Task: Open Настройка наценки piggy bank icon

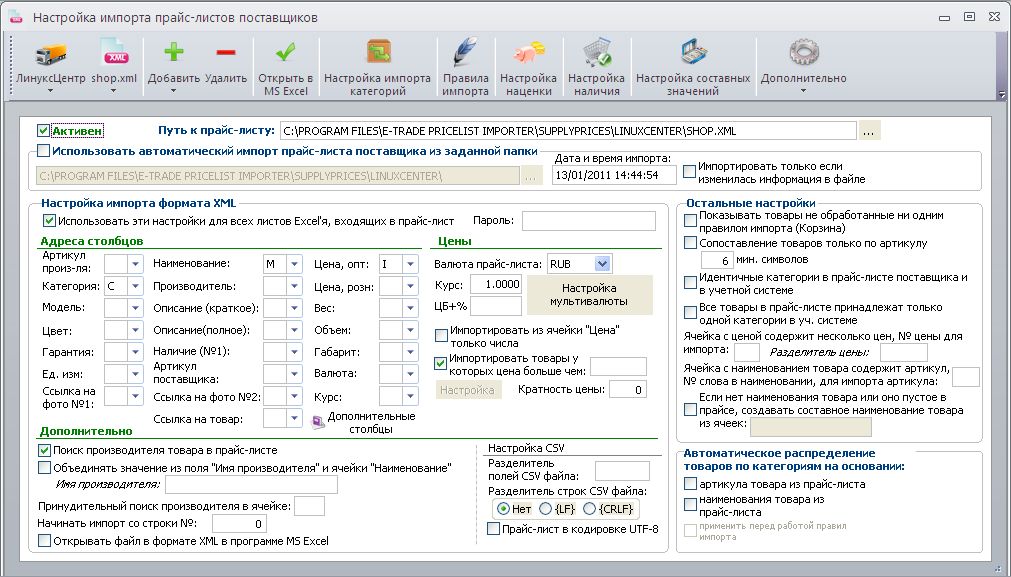Action: 529,53
